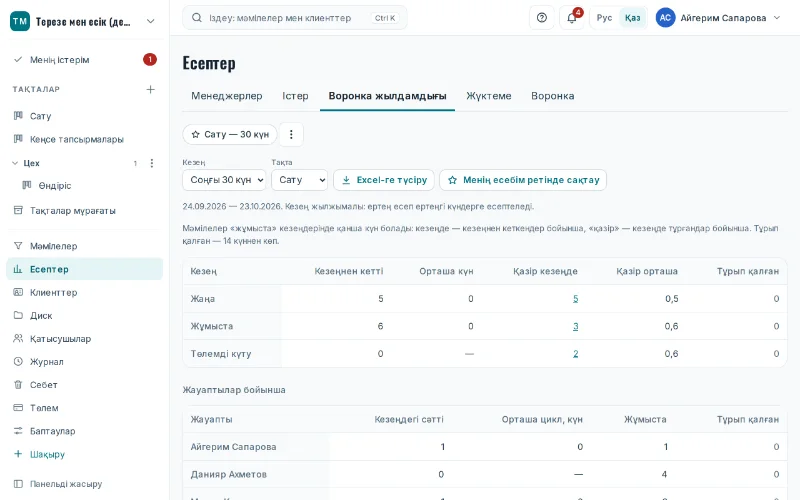Click Менің есебім ретінде сақтау button
Screen dimensions: 800x500
[523, 180]
